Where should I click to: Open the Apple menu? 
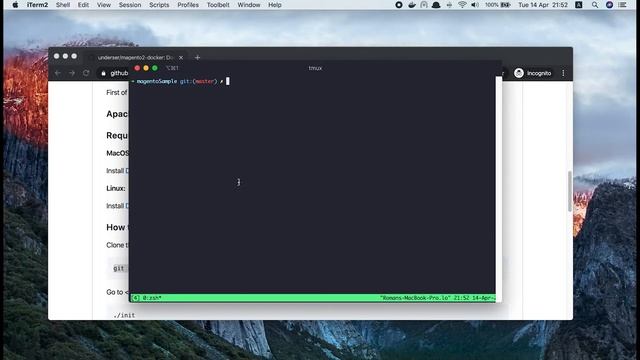(x=15, y=5)
